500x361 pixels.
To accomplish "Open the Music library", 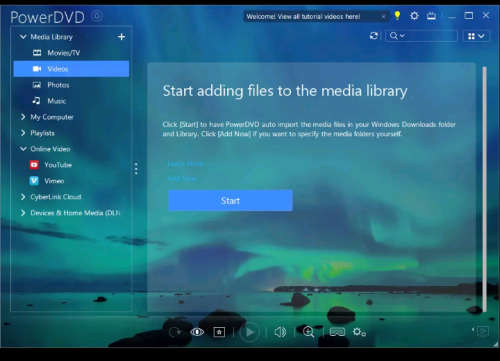I will coord(71,101).
